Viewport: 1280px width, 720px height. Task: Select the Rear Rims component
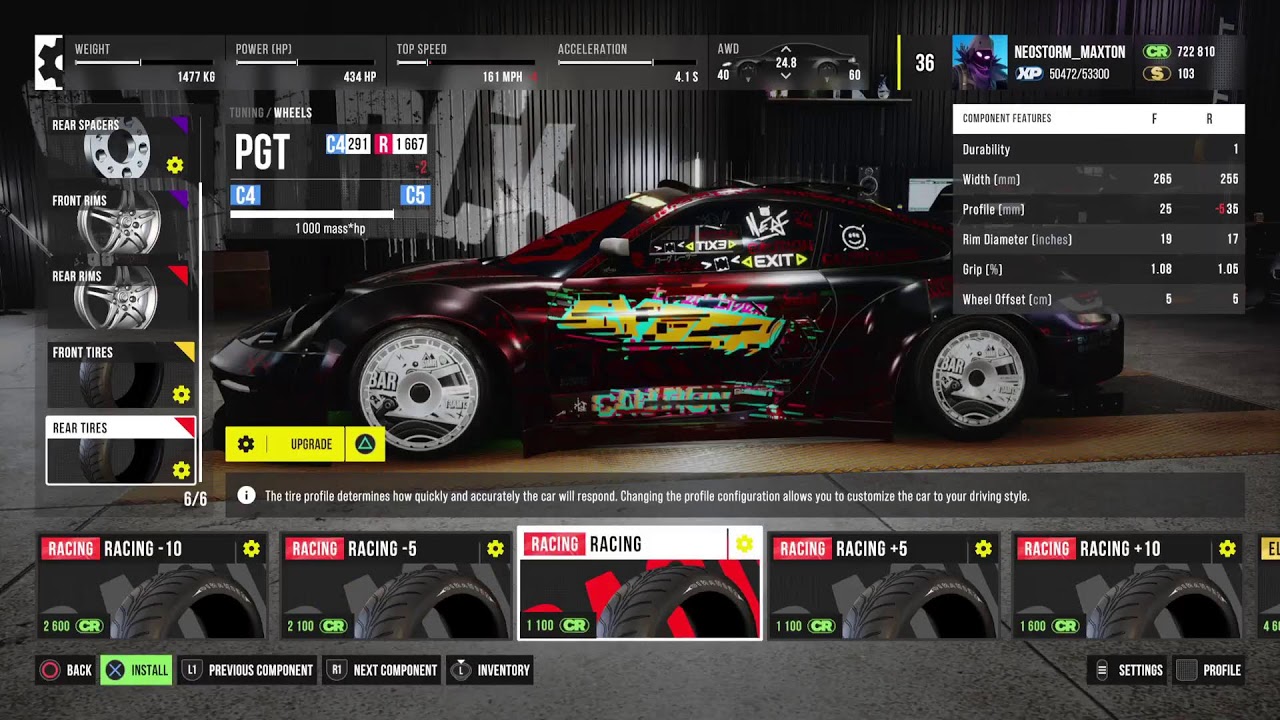click(120, 298)
